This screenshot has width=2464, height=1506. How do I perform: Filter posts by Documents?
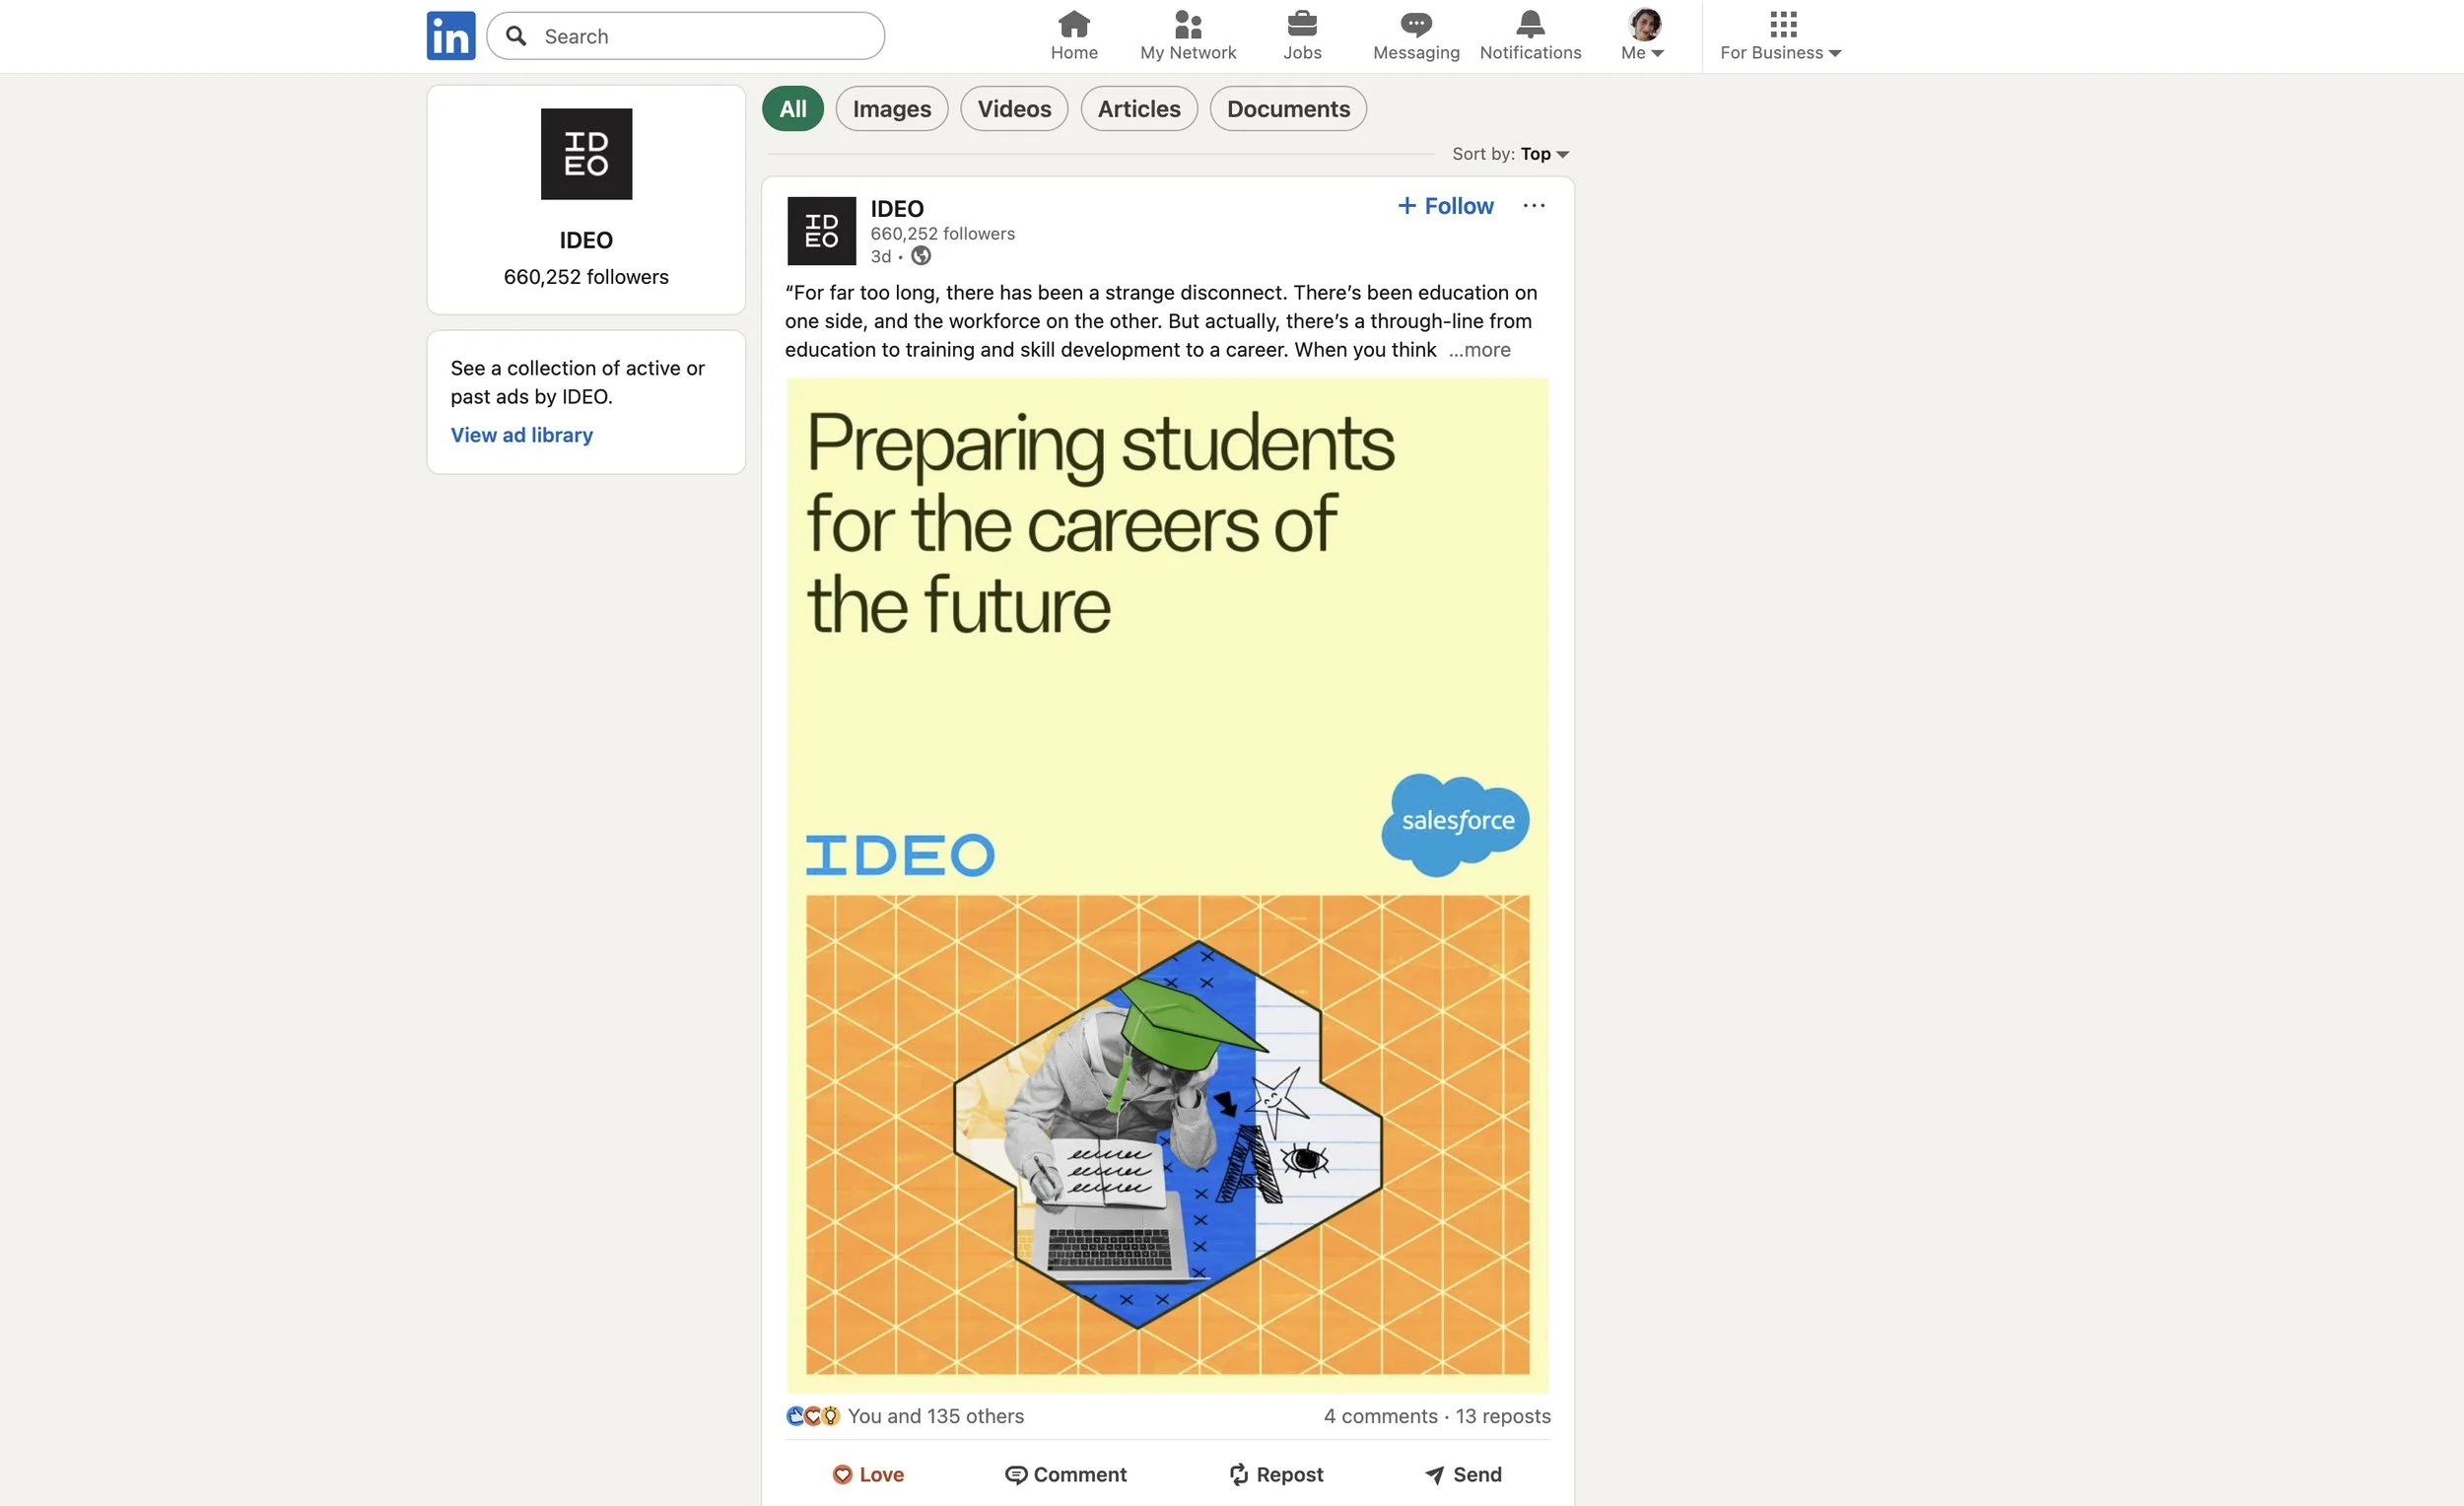coord(1288,109)
